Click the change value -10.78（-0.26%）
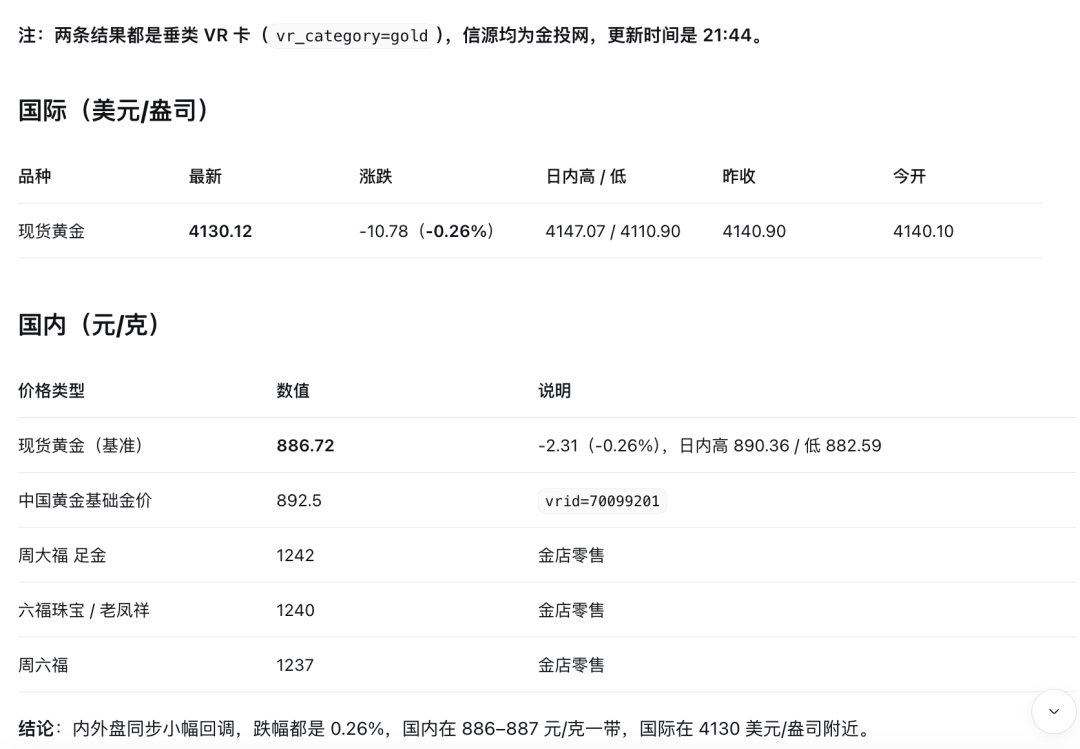Screen dimensions: 1080x749 coord(427,232)
